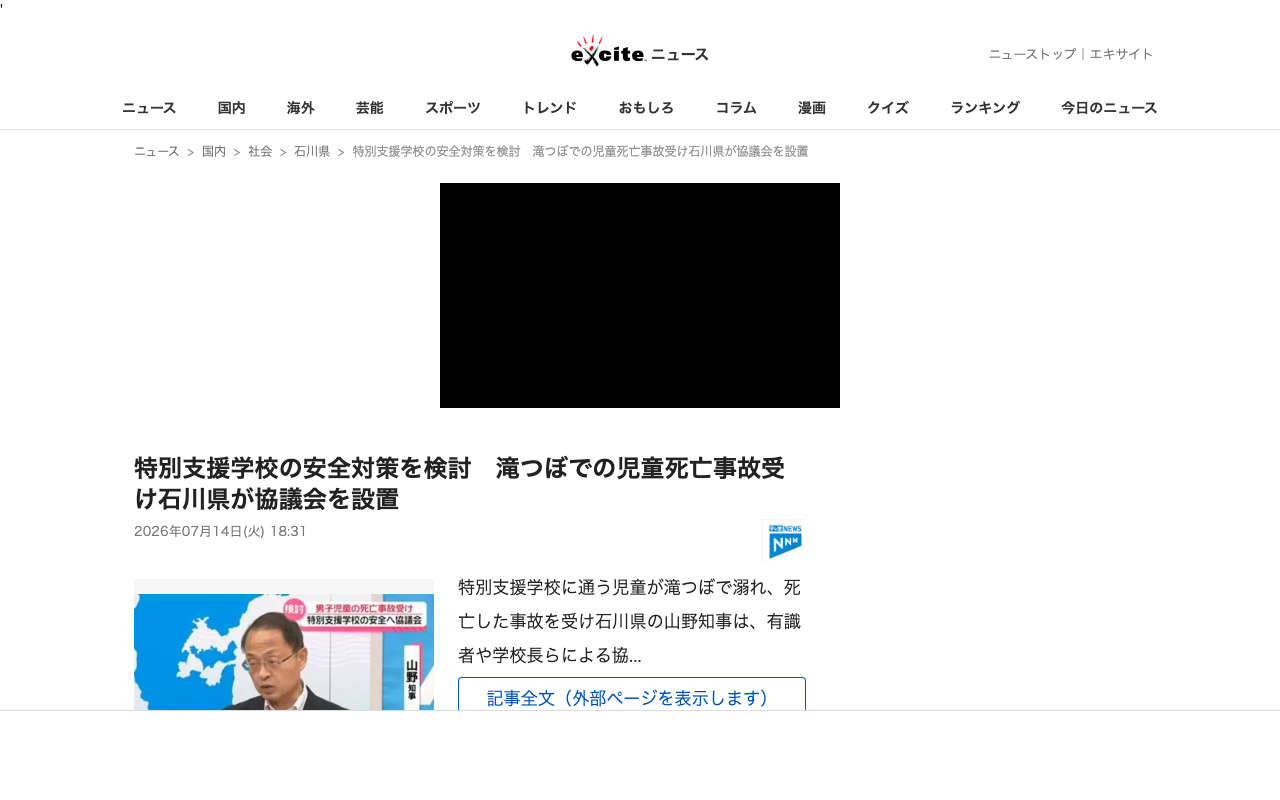Choose スポーツ in the navigation bar

coord(453,108)
